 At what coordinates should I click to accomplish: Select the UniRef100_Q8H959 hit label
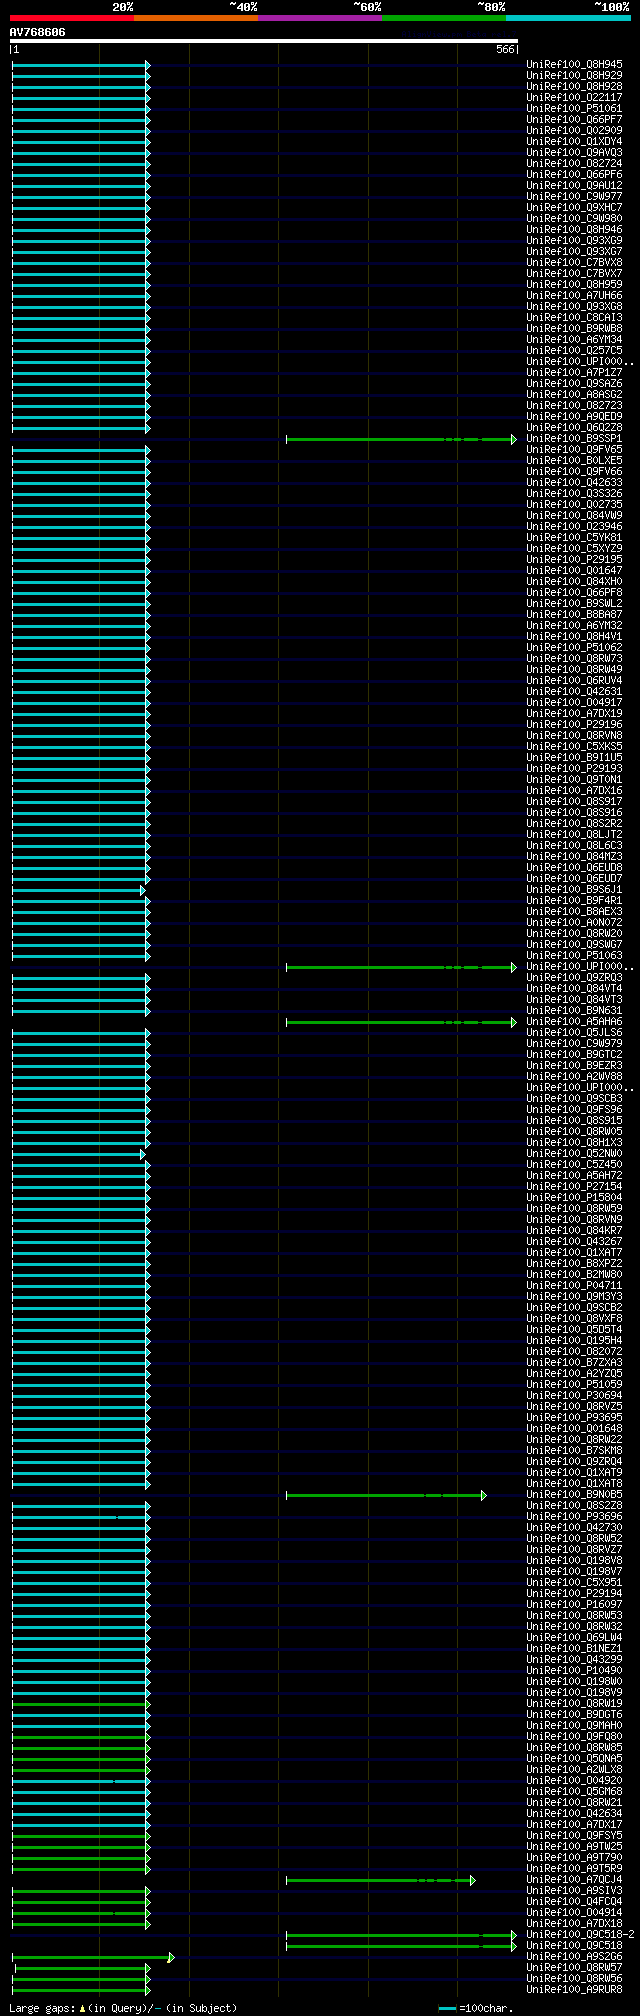pos(574,285)
